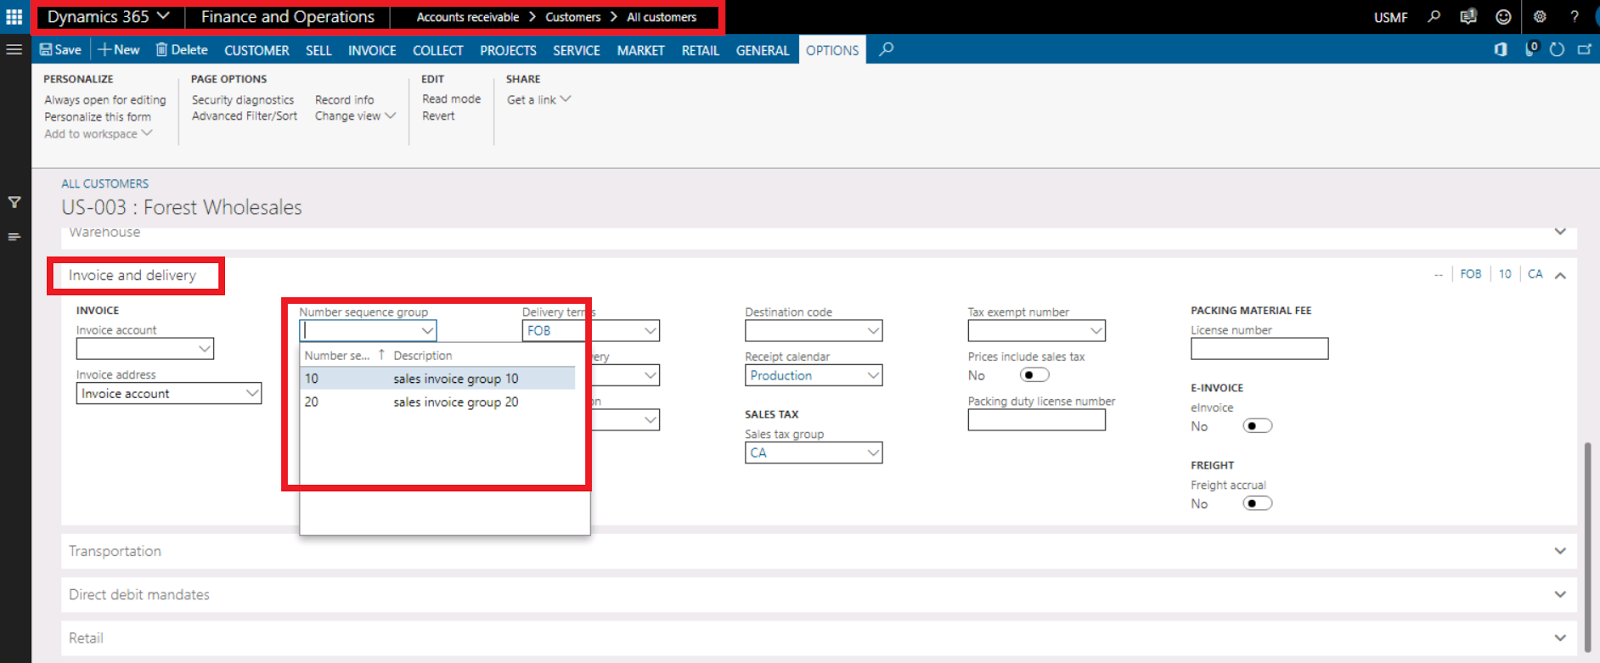Open the MARKET tab
This screenshot has height=663, width=1600.
(x=640, y=50)
